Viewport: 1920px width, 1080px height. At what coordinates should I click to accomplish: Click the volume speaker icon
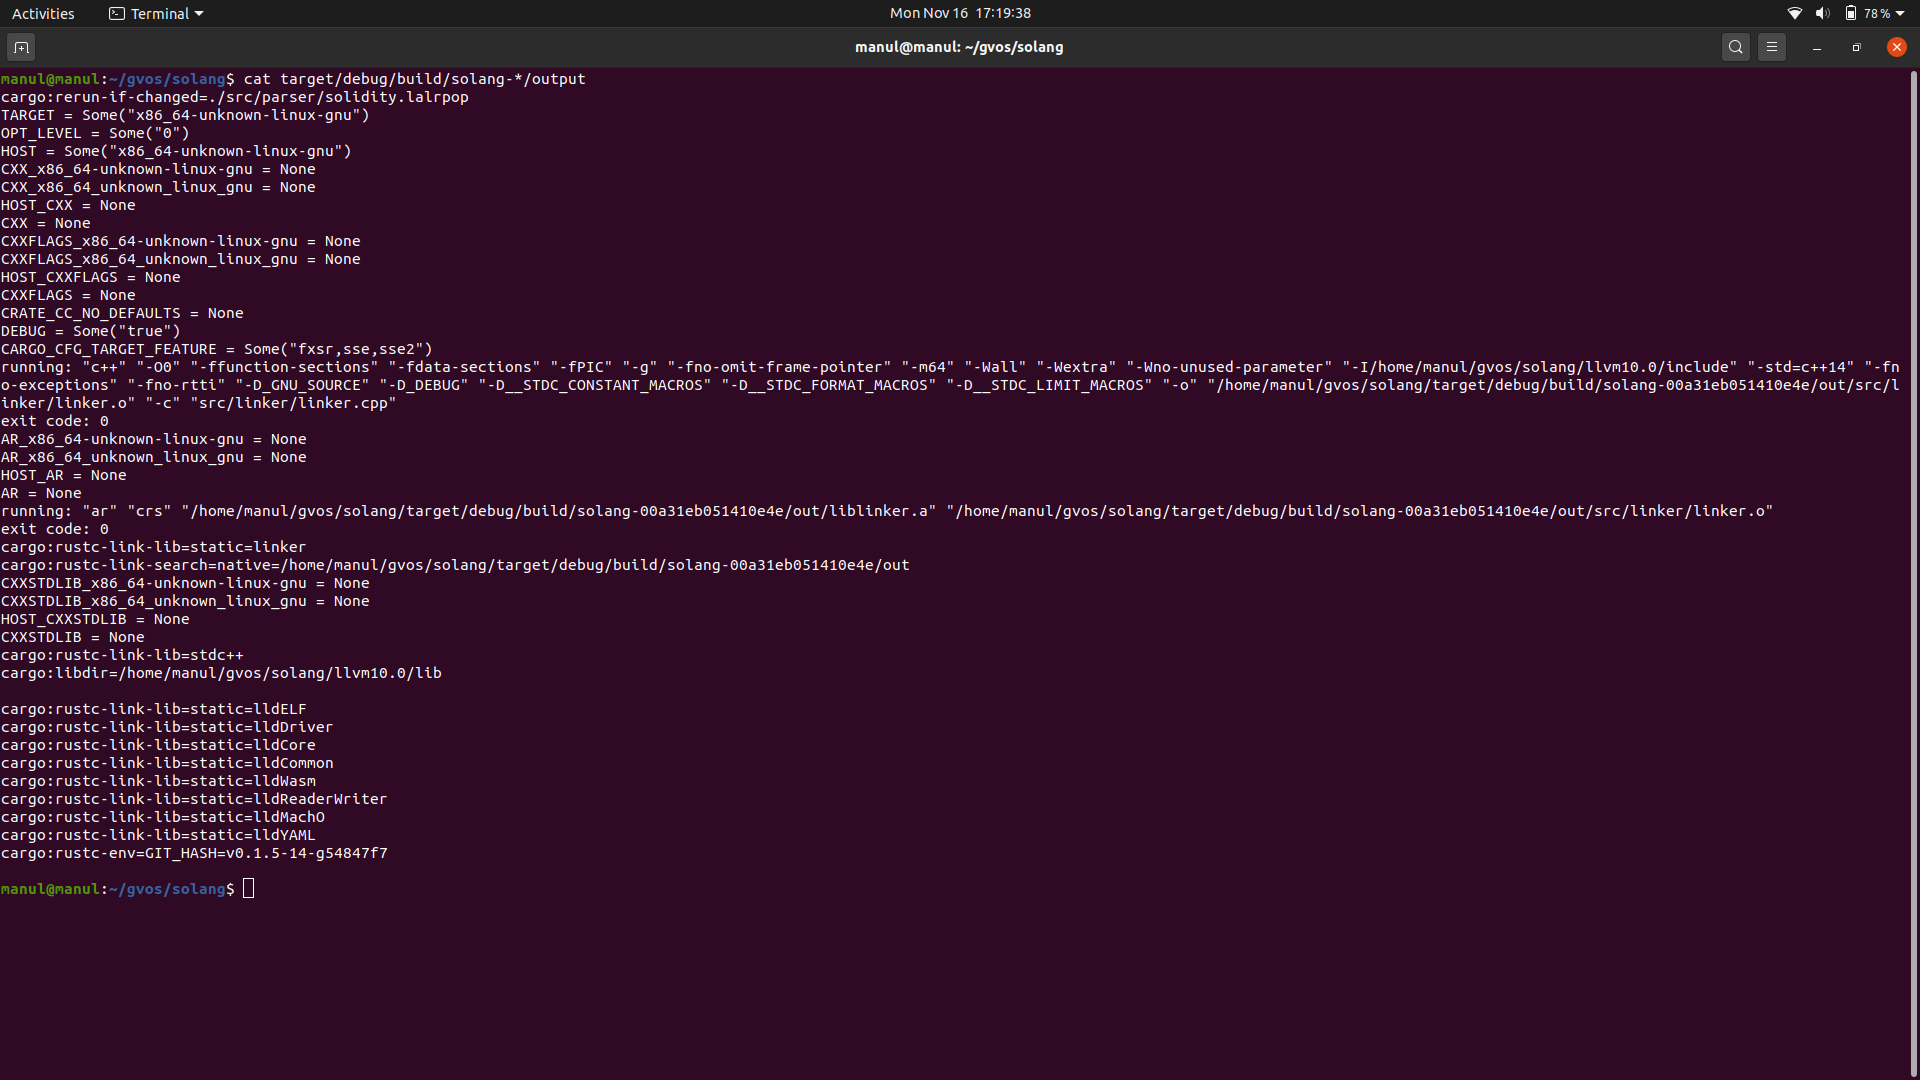(x=1822, y=13)
